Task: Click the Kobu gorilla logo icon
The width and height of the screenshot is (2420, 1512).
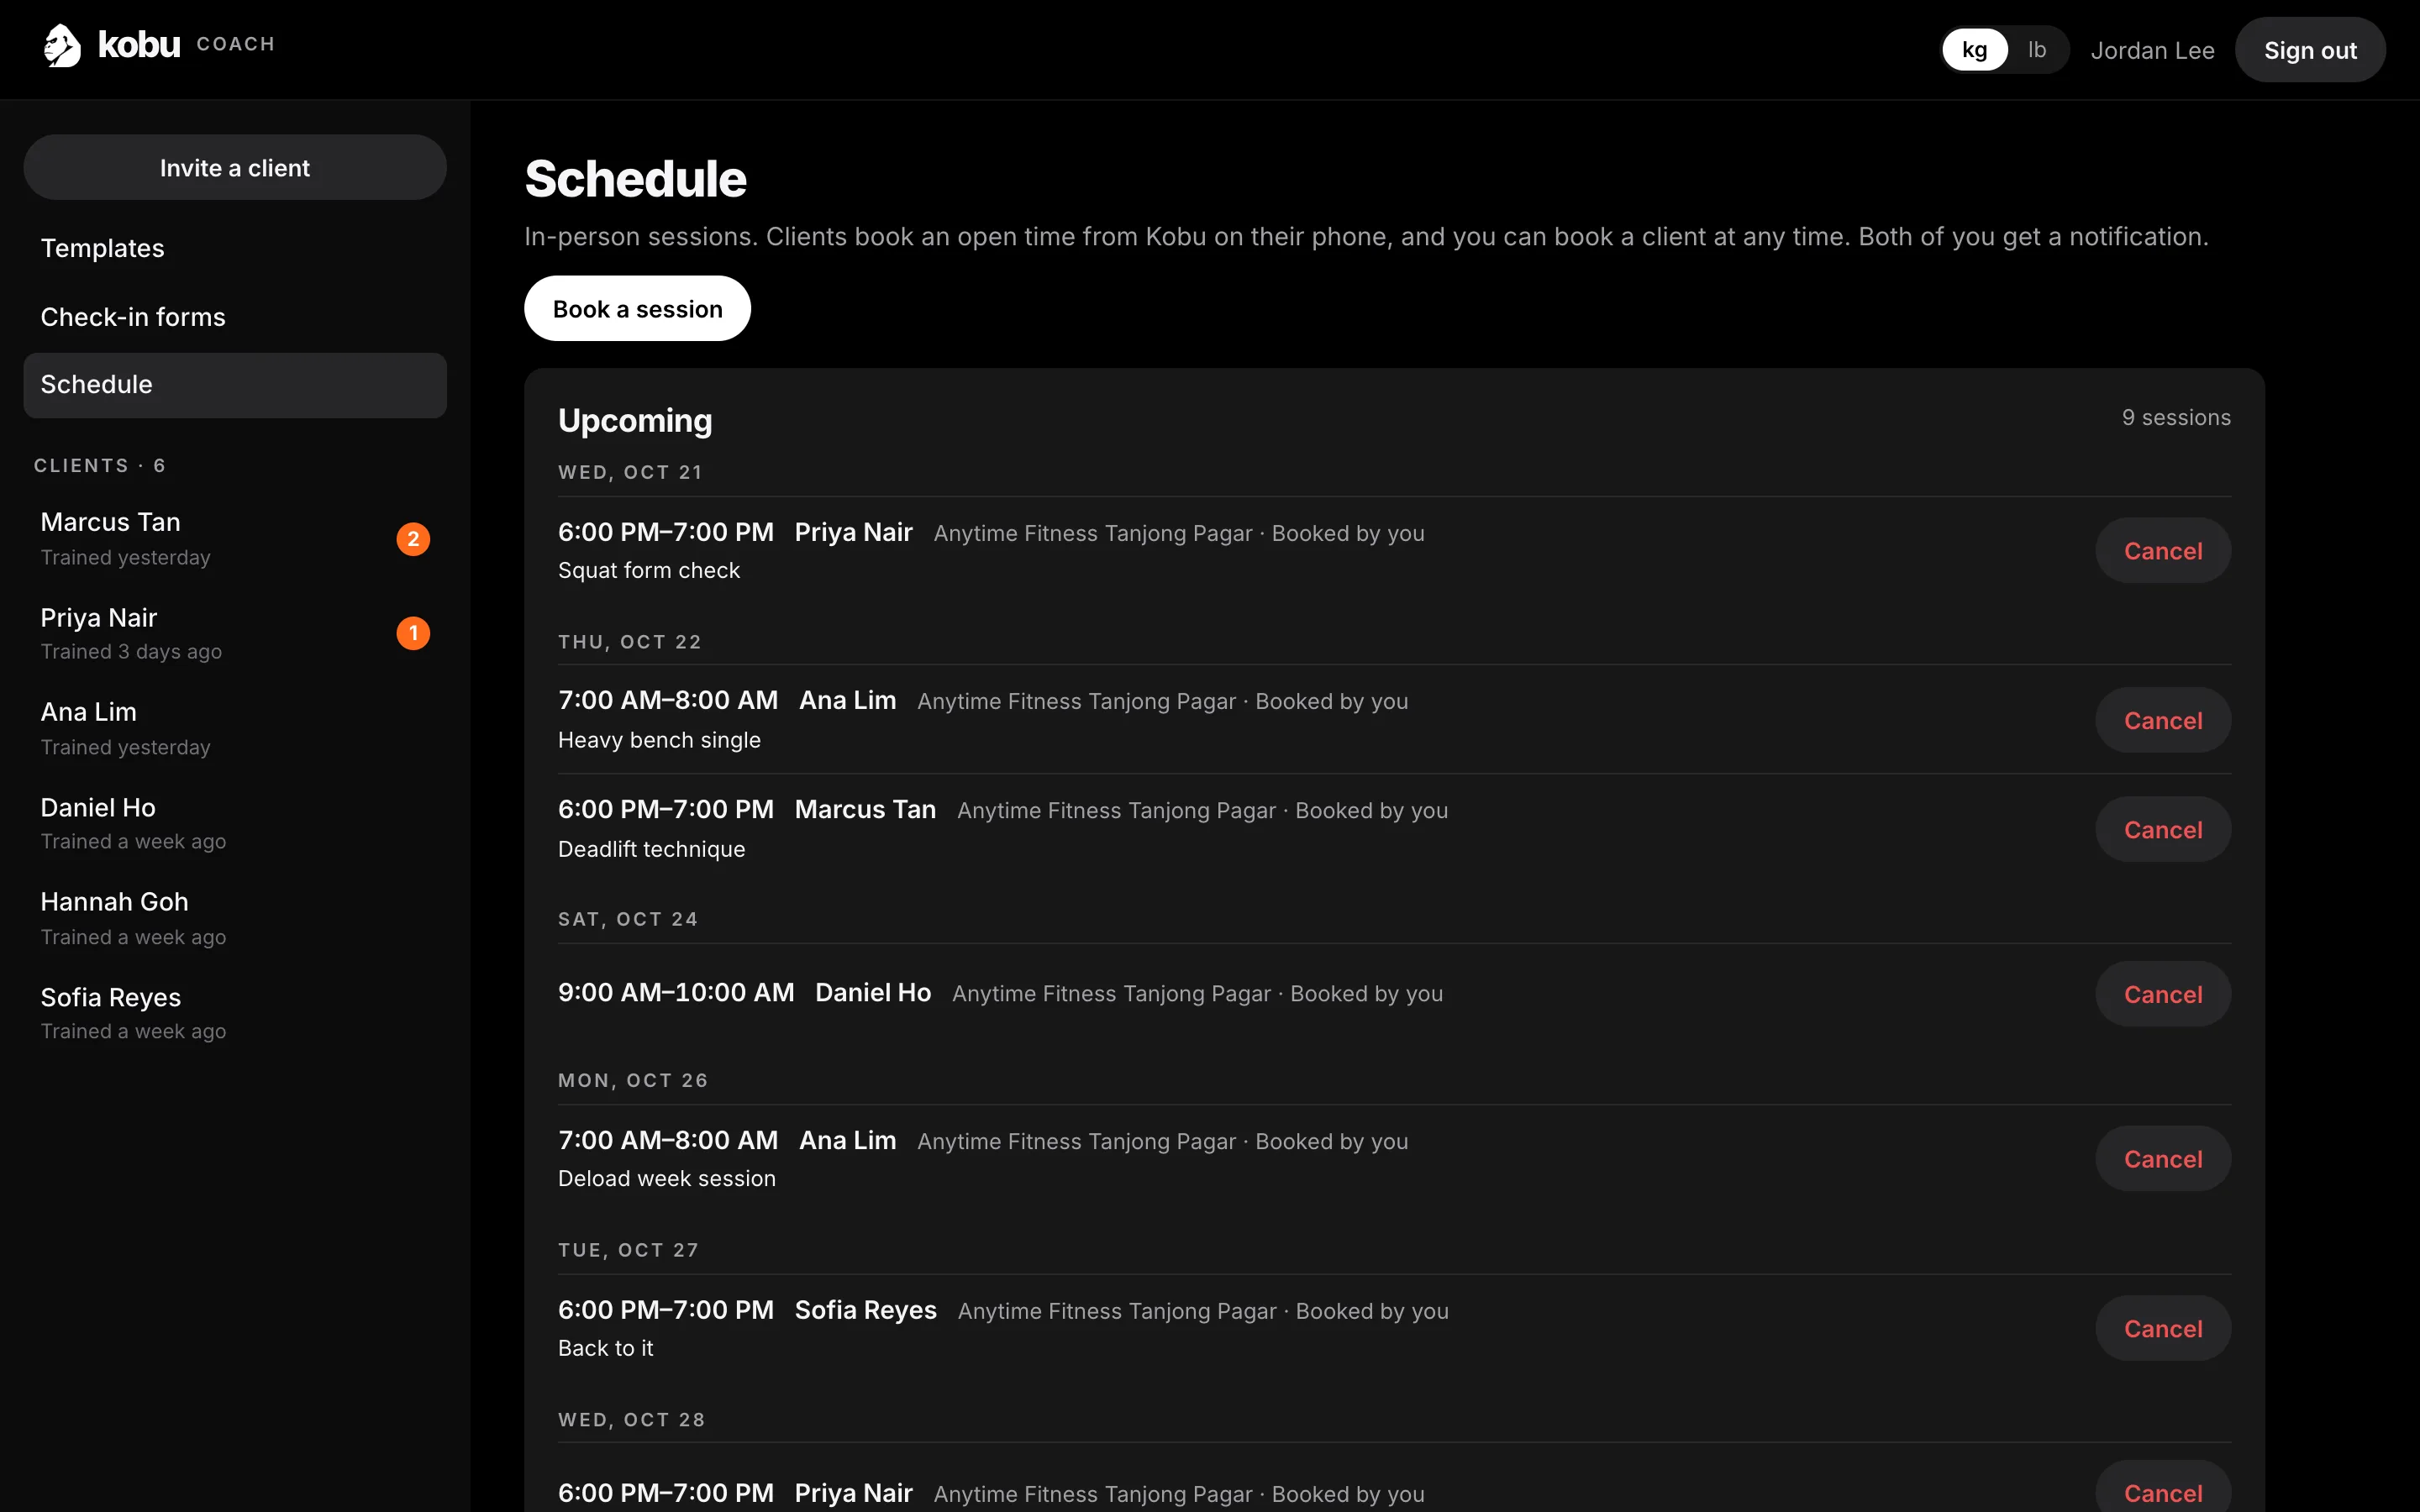Action: 62,46
